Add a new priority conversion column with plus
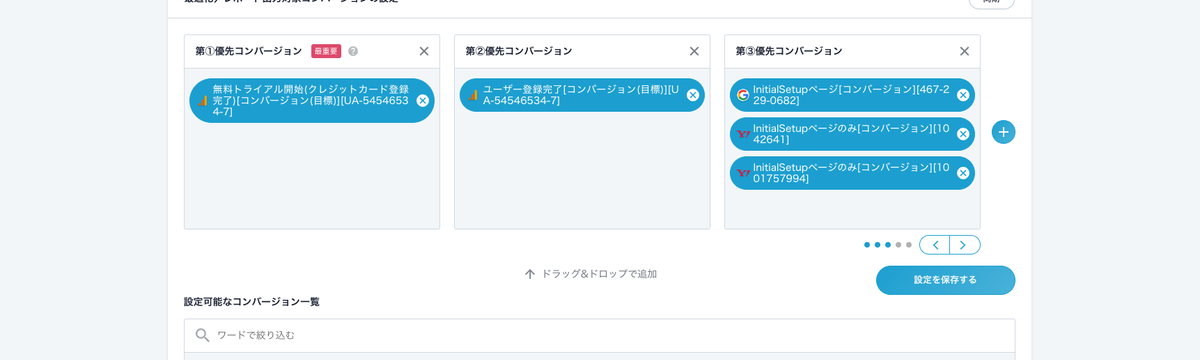Image resolution: width=1200 pixels, height=360 pixels. click(1003, 132)
